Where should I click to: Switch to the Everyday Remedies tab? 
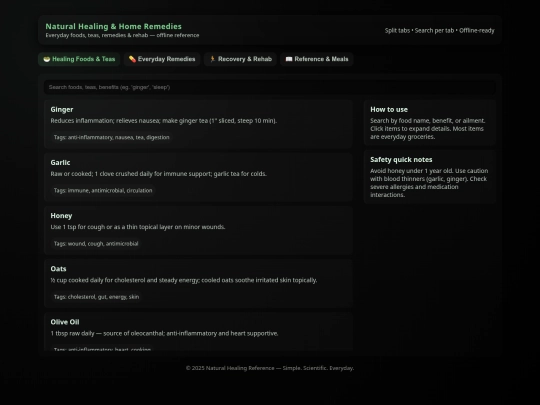[162, 59]
